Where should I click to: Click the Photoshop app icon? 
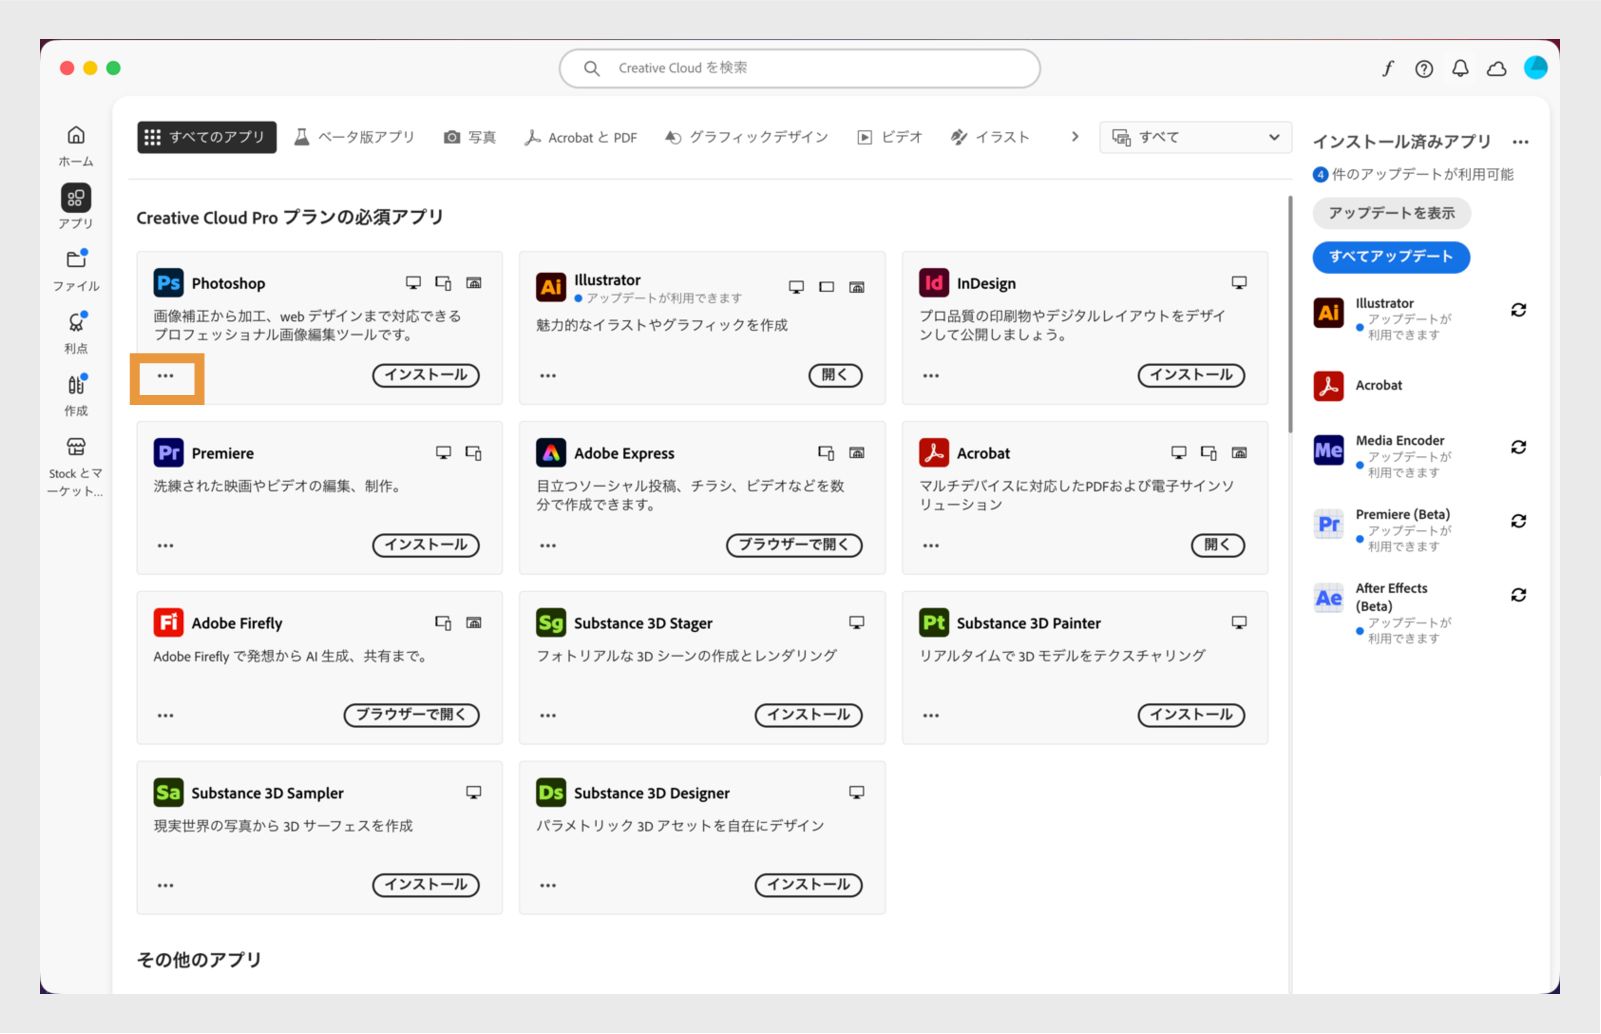coord(168,283)
